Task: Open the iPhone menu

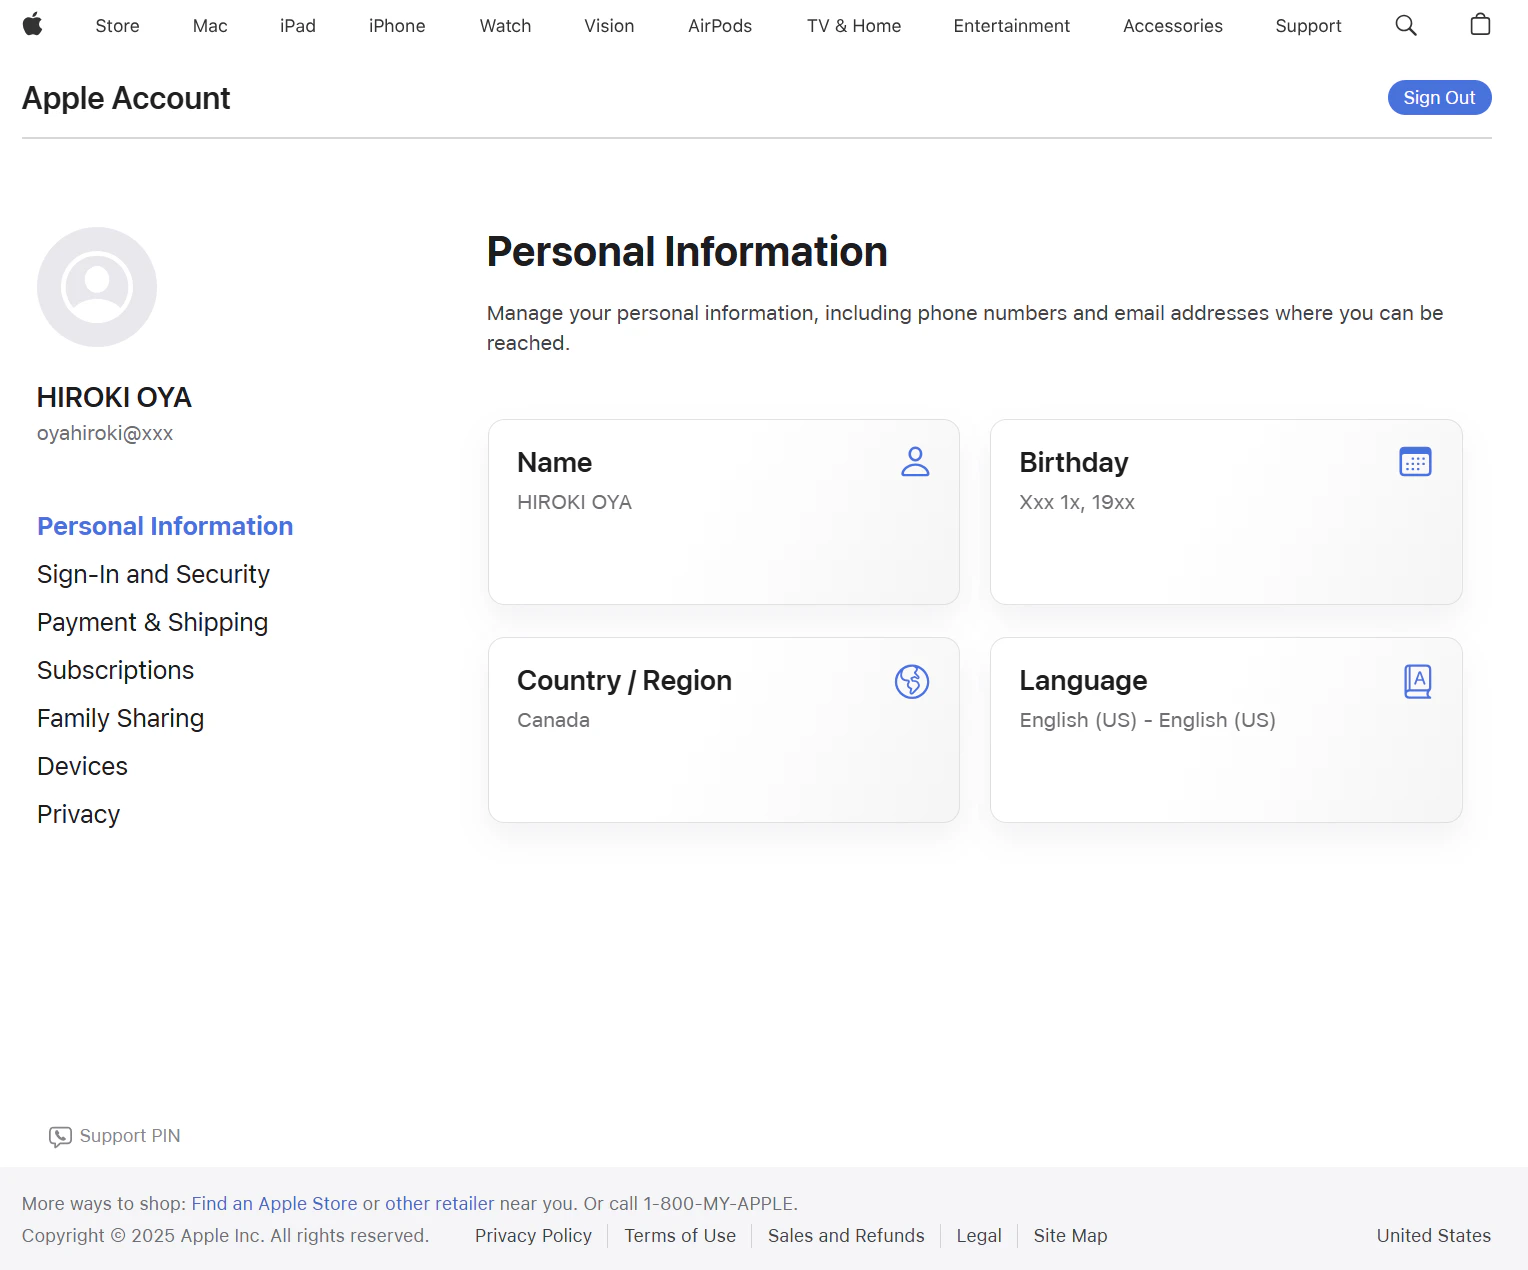Action: [x=397, y=26]
